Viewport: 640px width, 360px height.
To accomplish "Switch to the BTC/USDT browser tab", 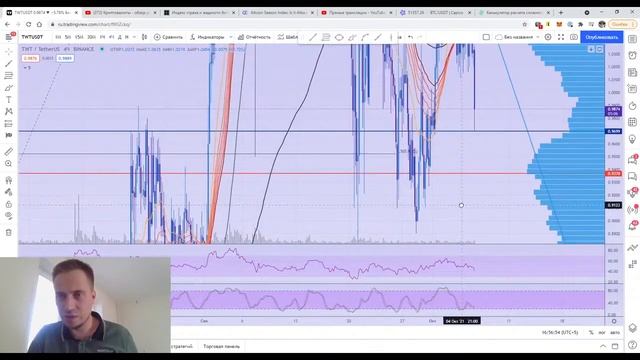I will point(435,13).
